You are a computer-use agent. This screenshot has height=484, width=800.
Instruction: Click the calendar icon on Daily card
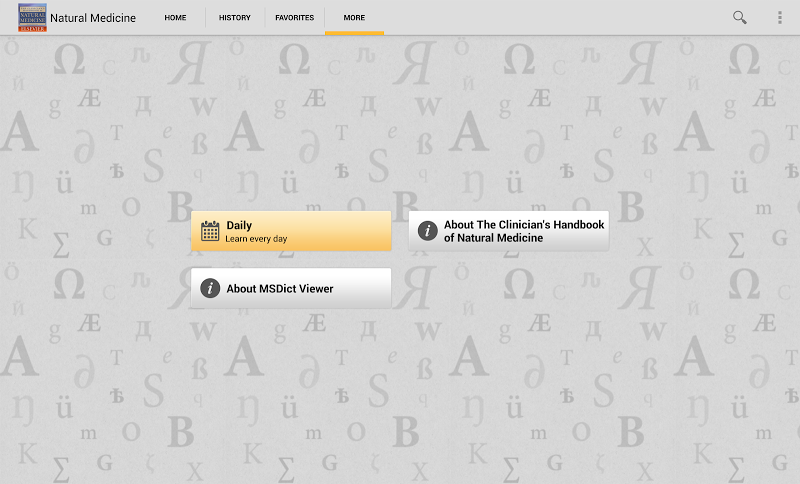coord(210,231)
